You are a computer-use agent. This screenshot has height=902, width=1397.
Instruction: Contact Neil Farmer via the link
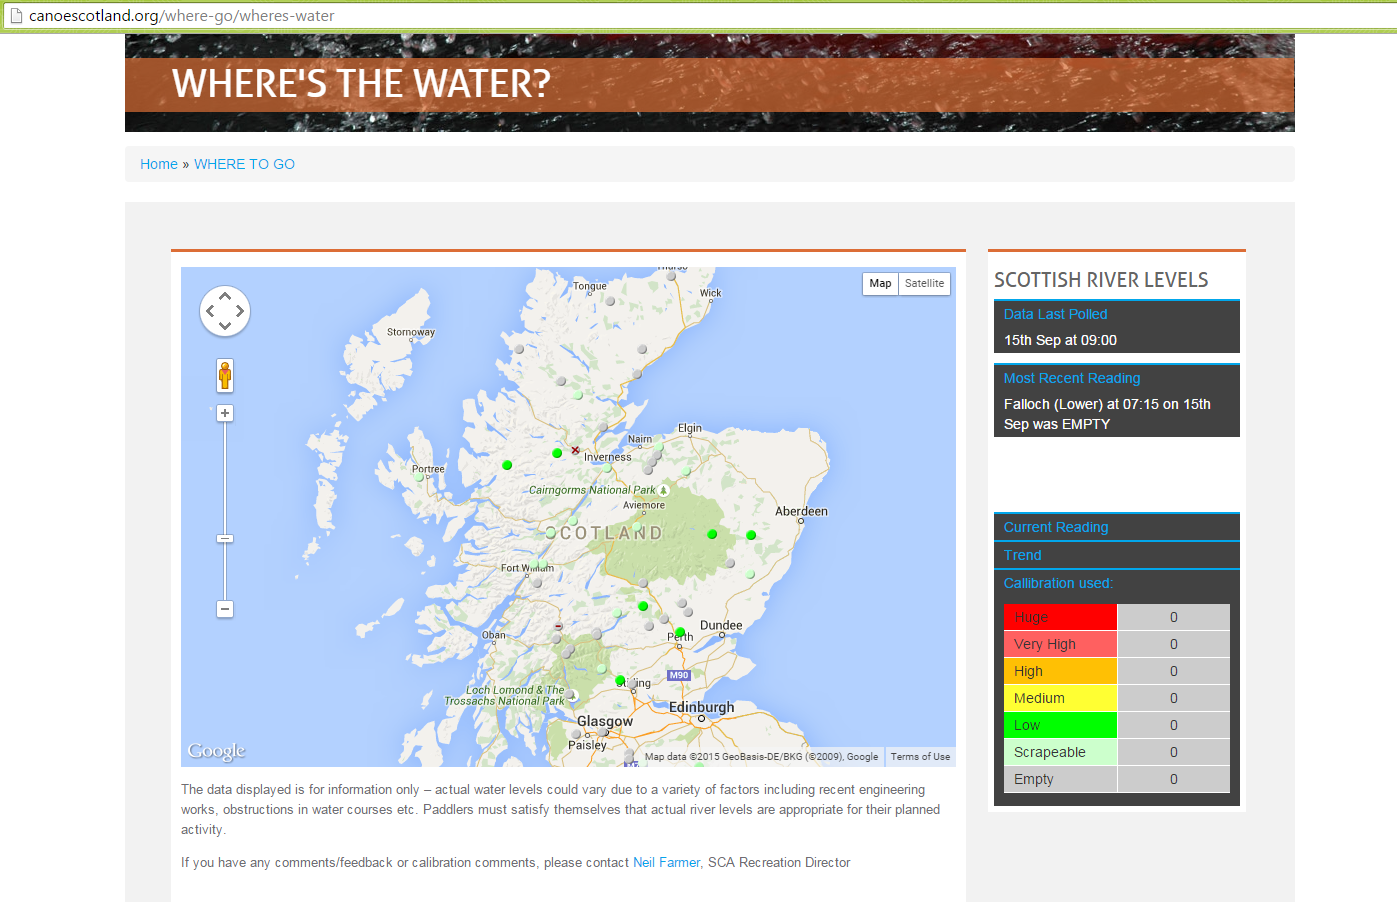pos(666,862)
